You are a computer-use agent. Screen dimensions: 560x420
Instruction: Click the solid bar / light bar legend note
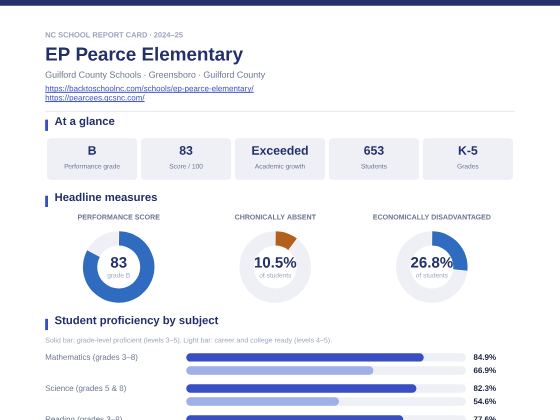188,340
